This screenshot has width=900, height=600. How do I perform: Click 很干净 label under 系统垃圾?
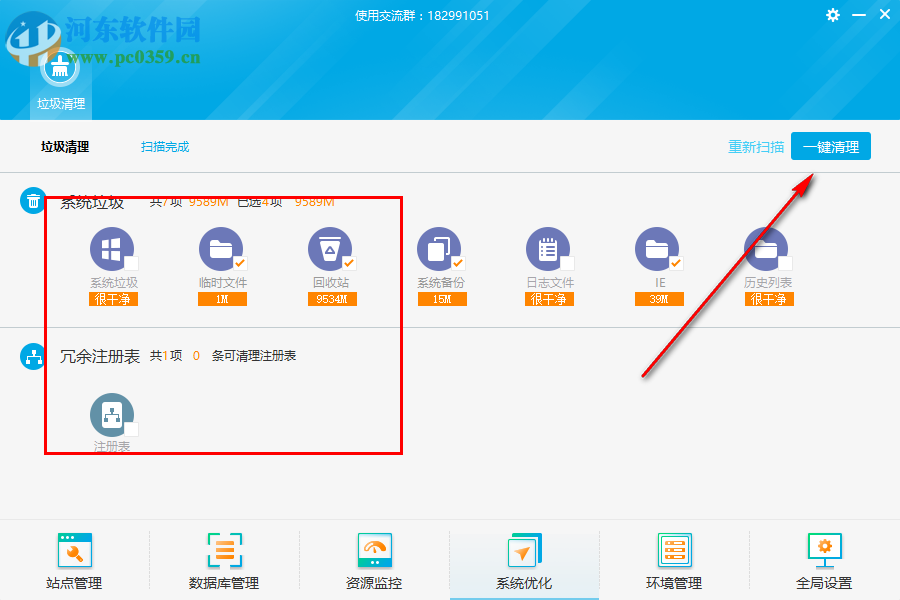point(113,299)
